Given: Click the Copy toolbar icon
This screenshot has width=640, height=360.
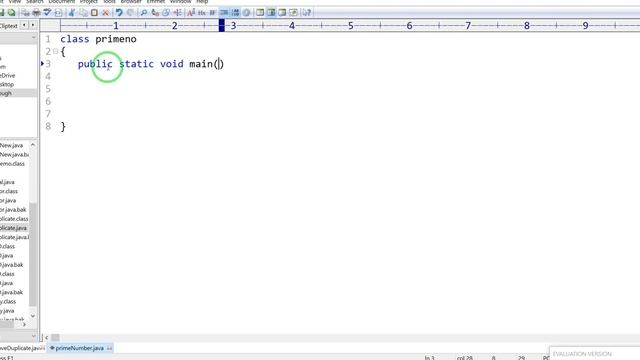Looking at the screenshot, I should (83, 13).
